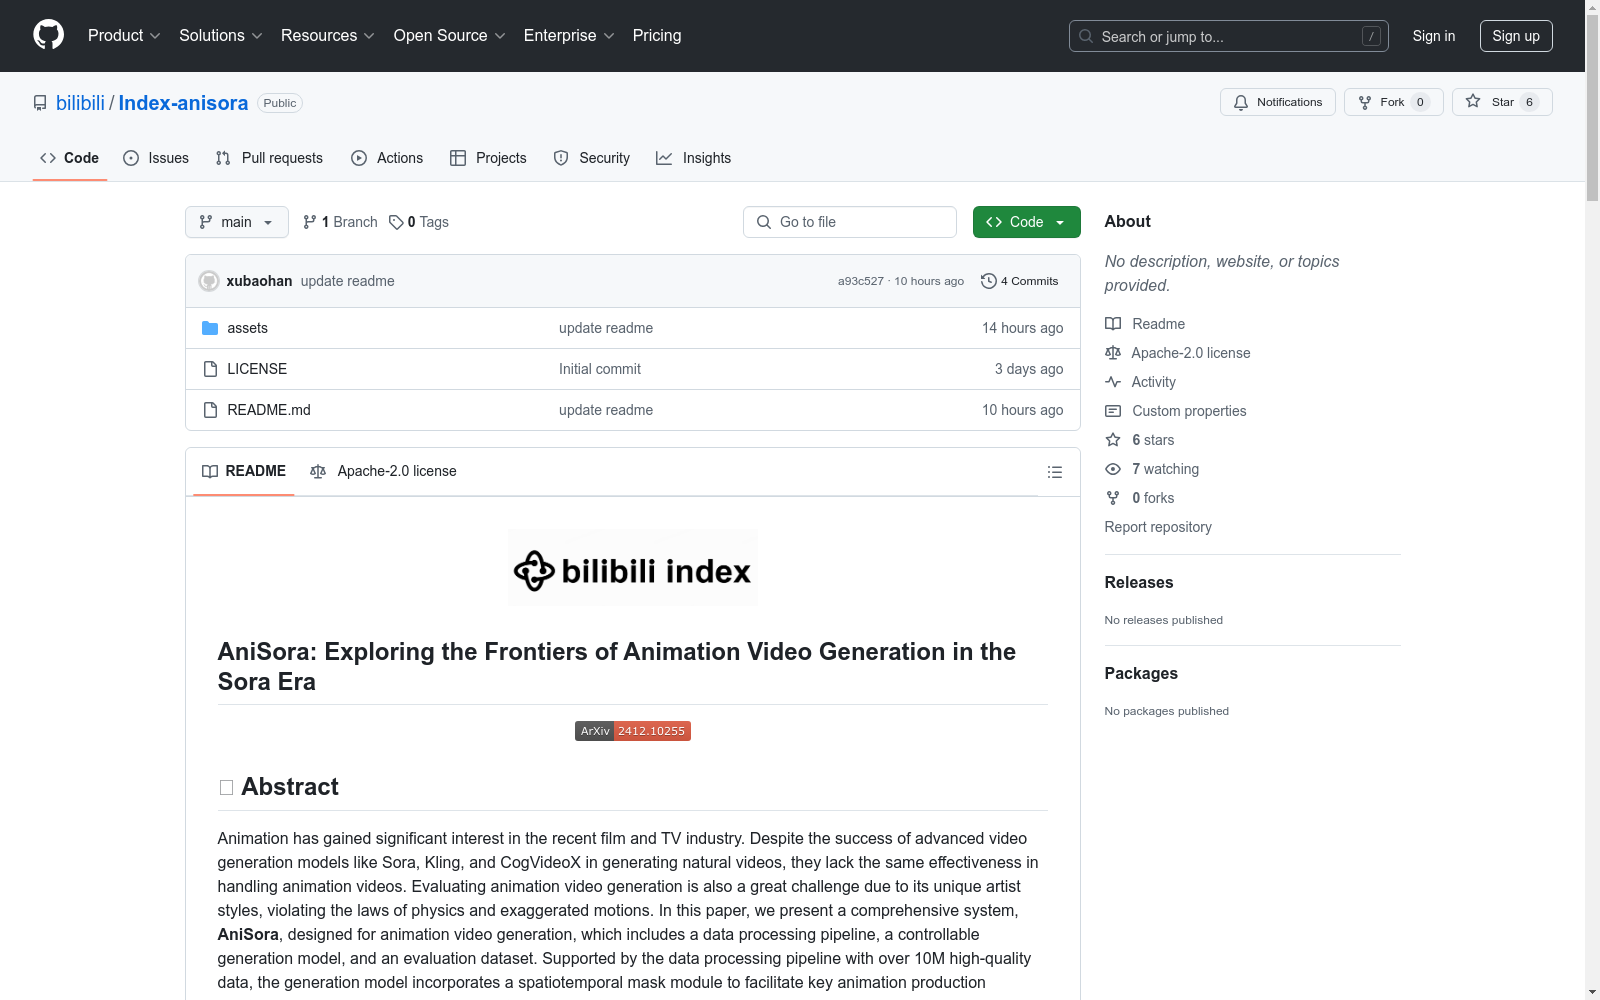Focus the Search or jump to field
The width and height of the screenshot is (1600, 1000).
pyautogui.click(x=1229, y=36)
